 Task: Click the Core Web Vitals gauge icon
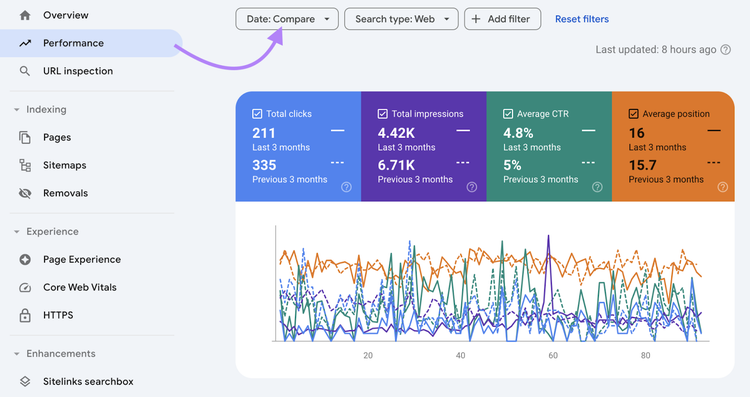point(25,287)
